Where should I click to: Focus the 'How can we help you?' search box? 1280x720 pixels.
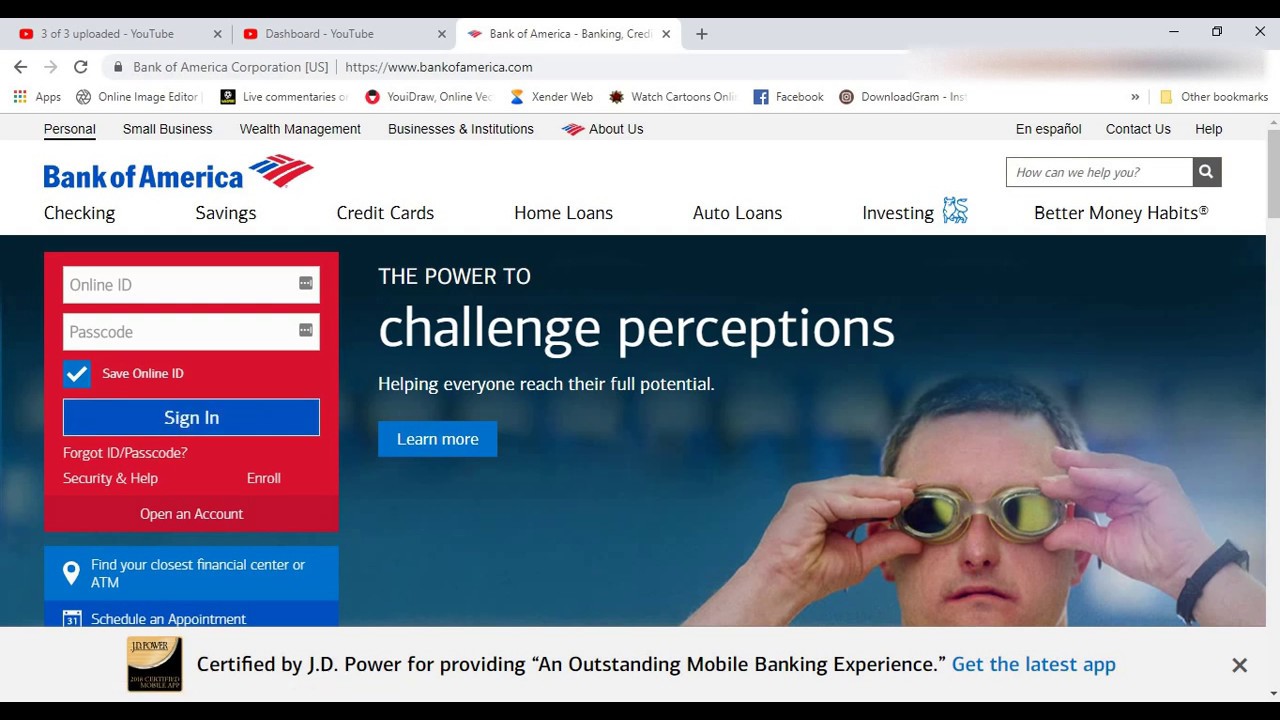click(x=1099, y=172)
